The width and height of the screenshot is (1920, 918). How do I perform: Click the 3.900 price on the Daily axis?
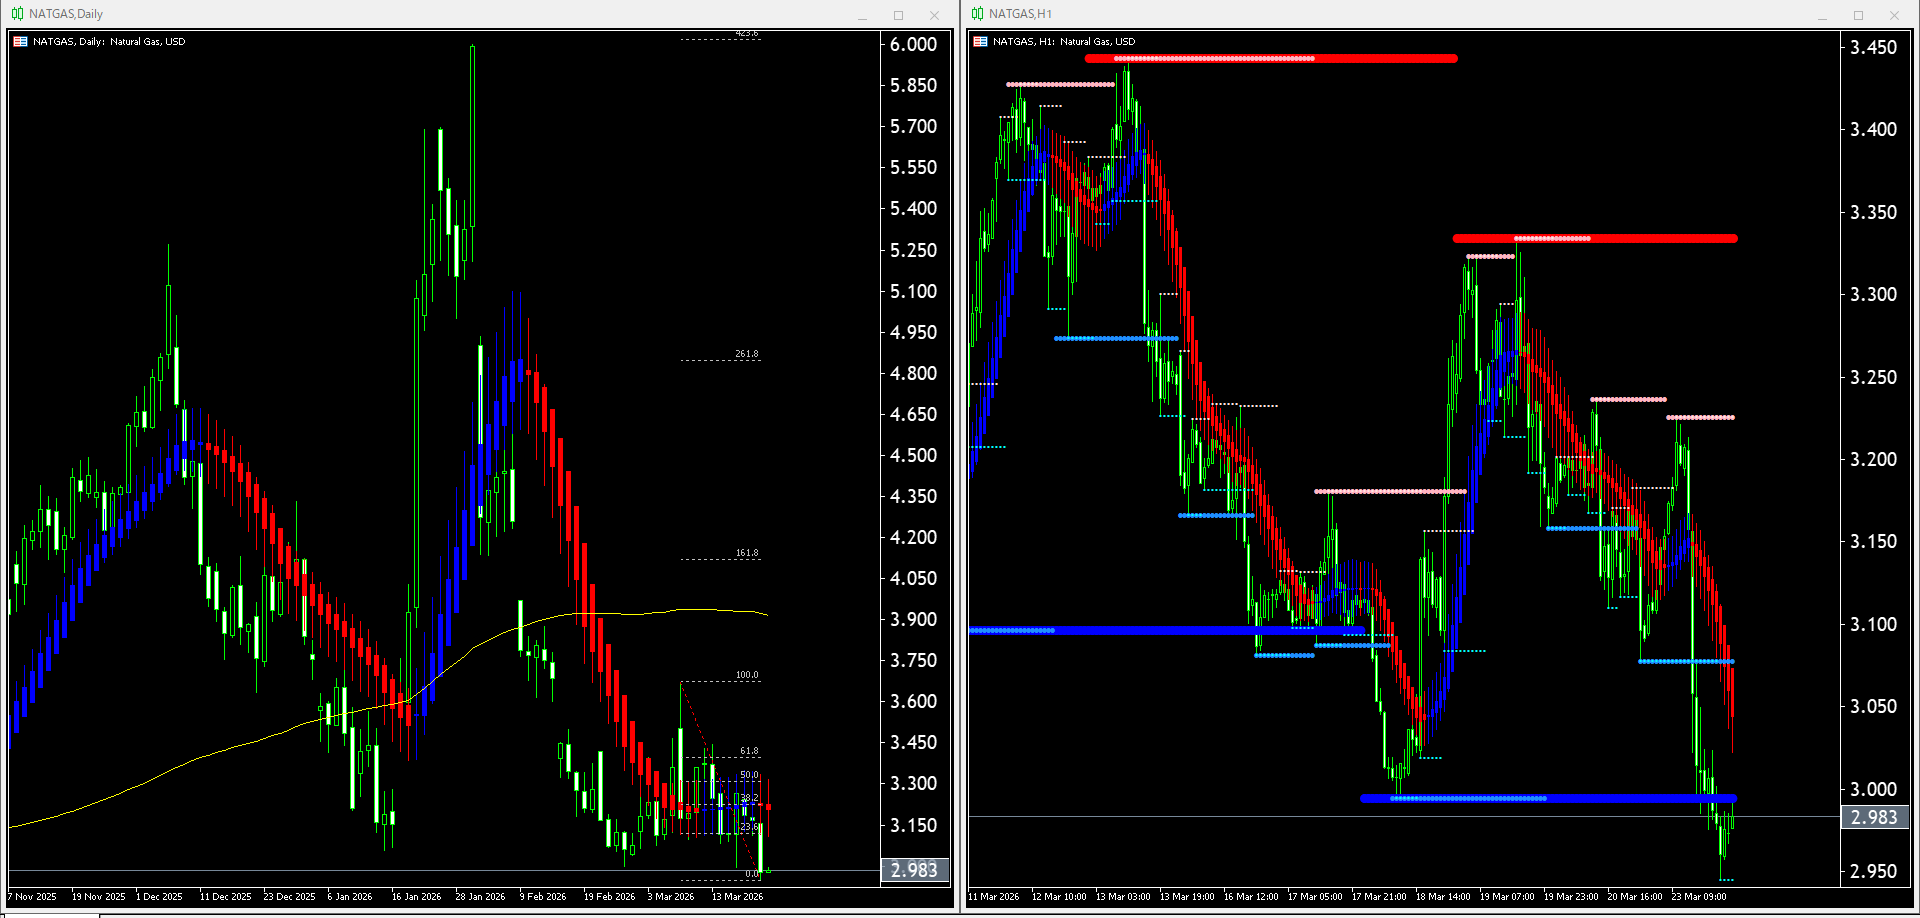coord(914,619)
